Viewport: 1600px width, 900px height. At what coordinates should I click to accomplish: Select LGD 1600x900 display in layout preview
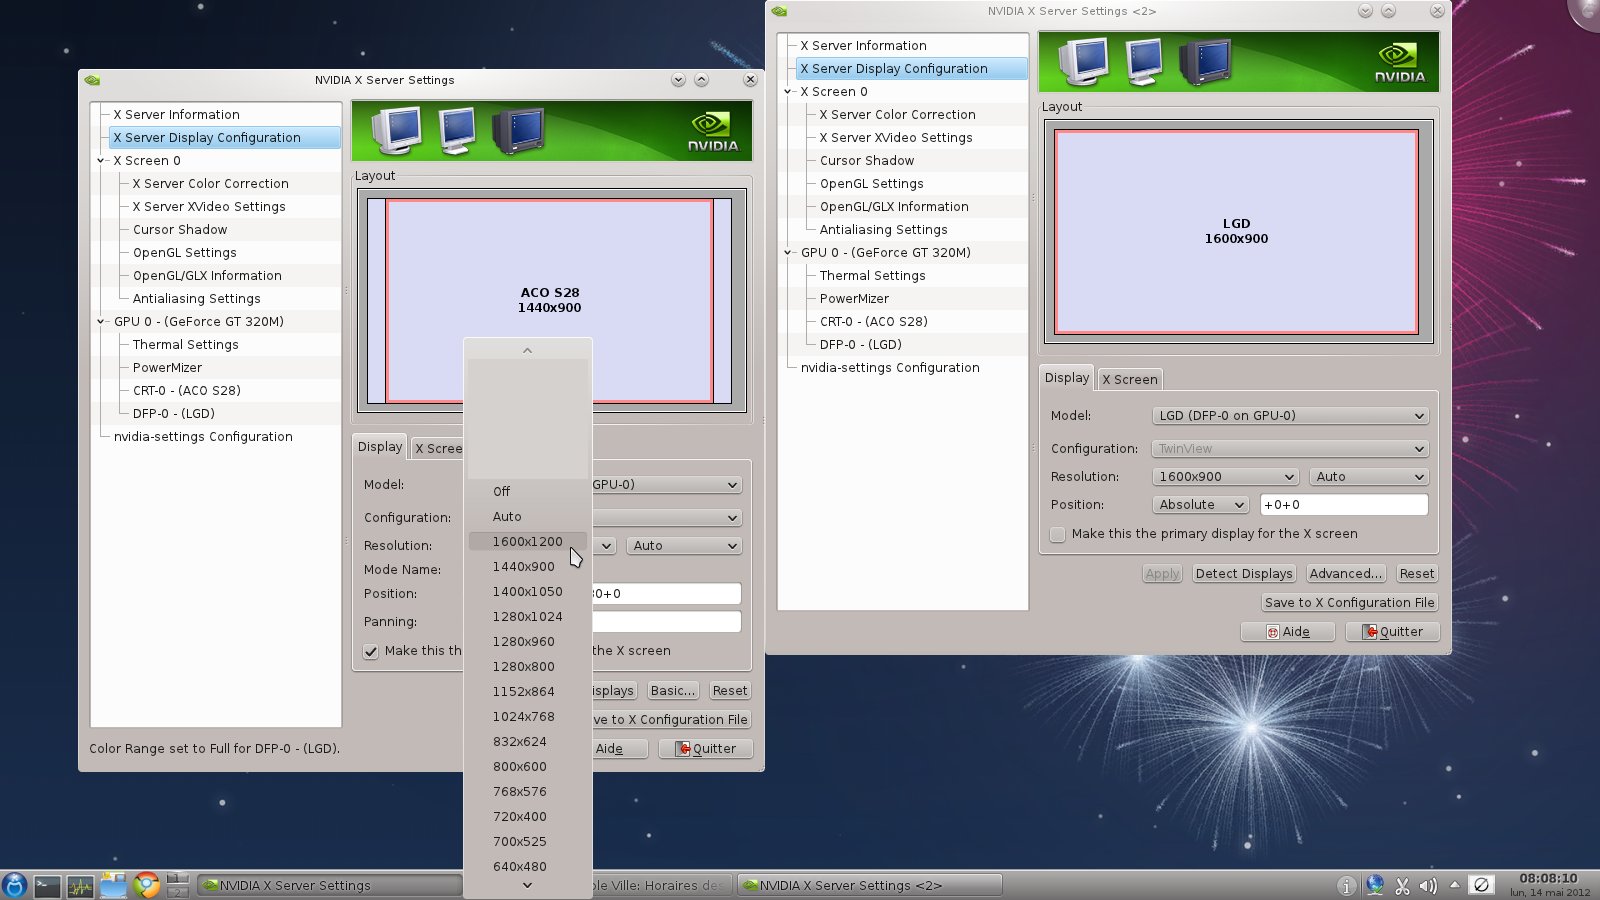pyautogui.click(x=1237, y=232)
